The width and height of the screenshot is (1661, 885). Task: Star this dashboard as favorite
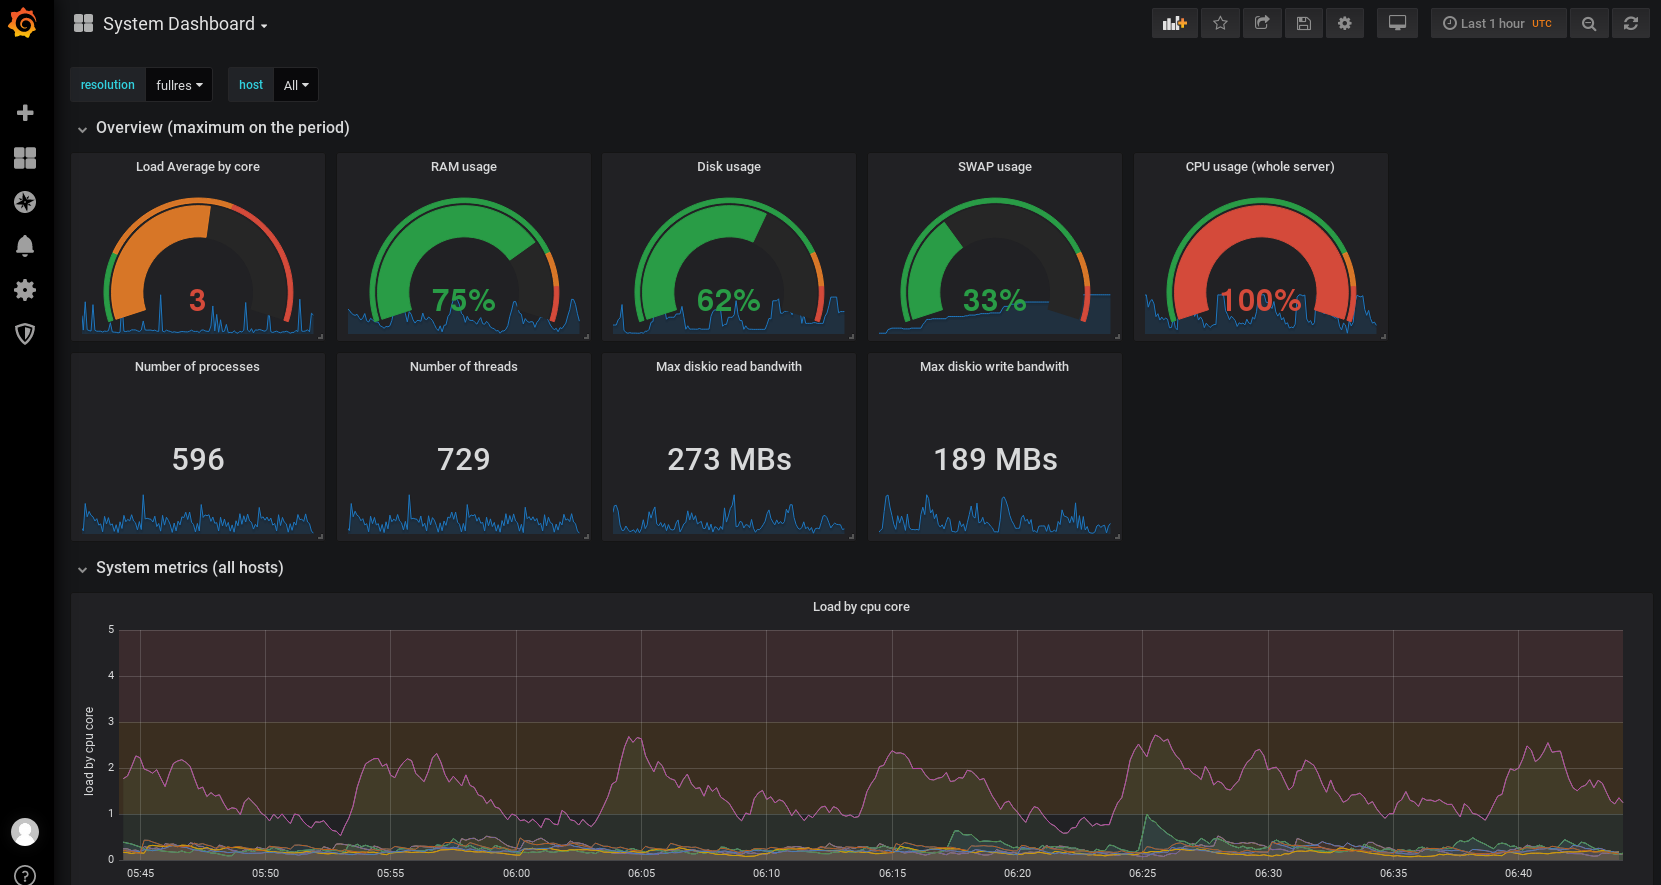pyautogui.click(x=1220, y=23)
